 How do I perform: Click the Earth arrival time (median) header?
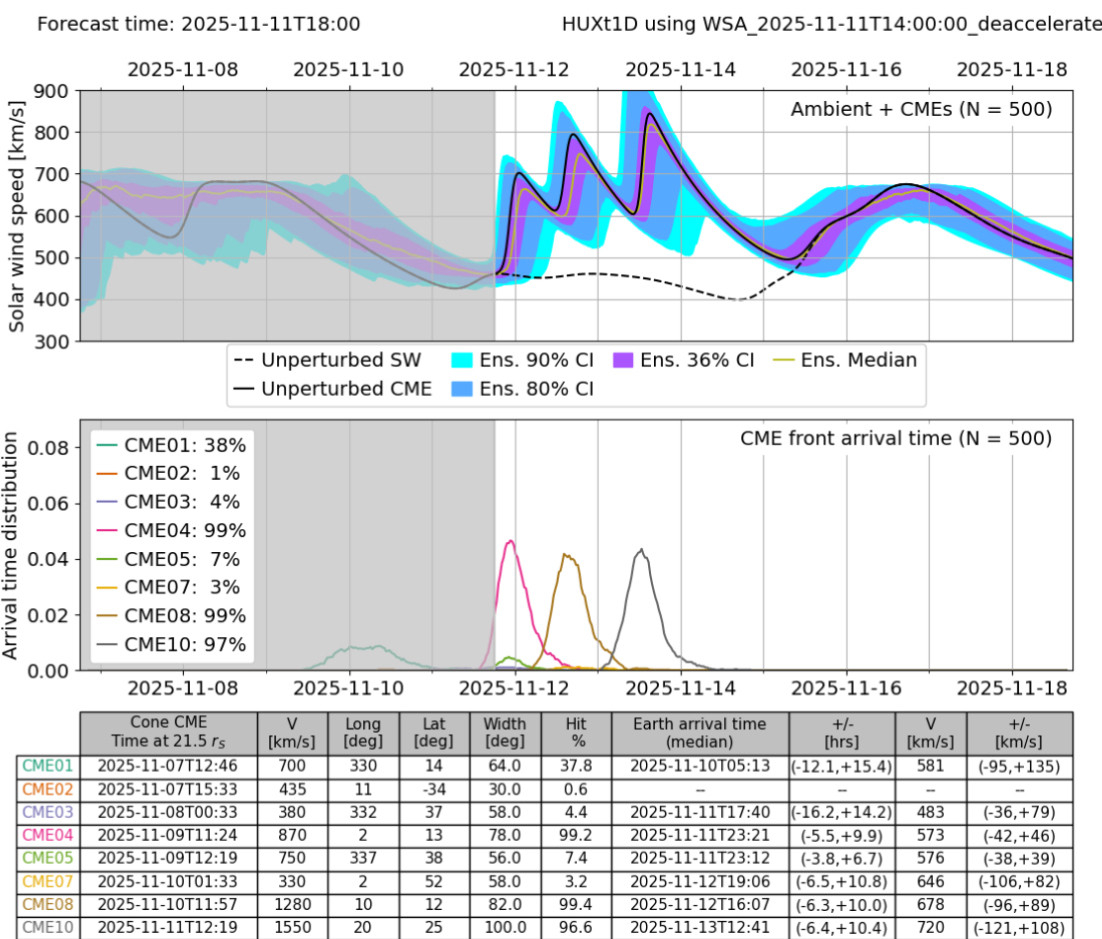click(696, 733)
